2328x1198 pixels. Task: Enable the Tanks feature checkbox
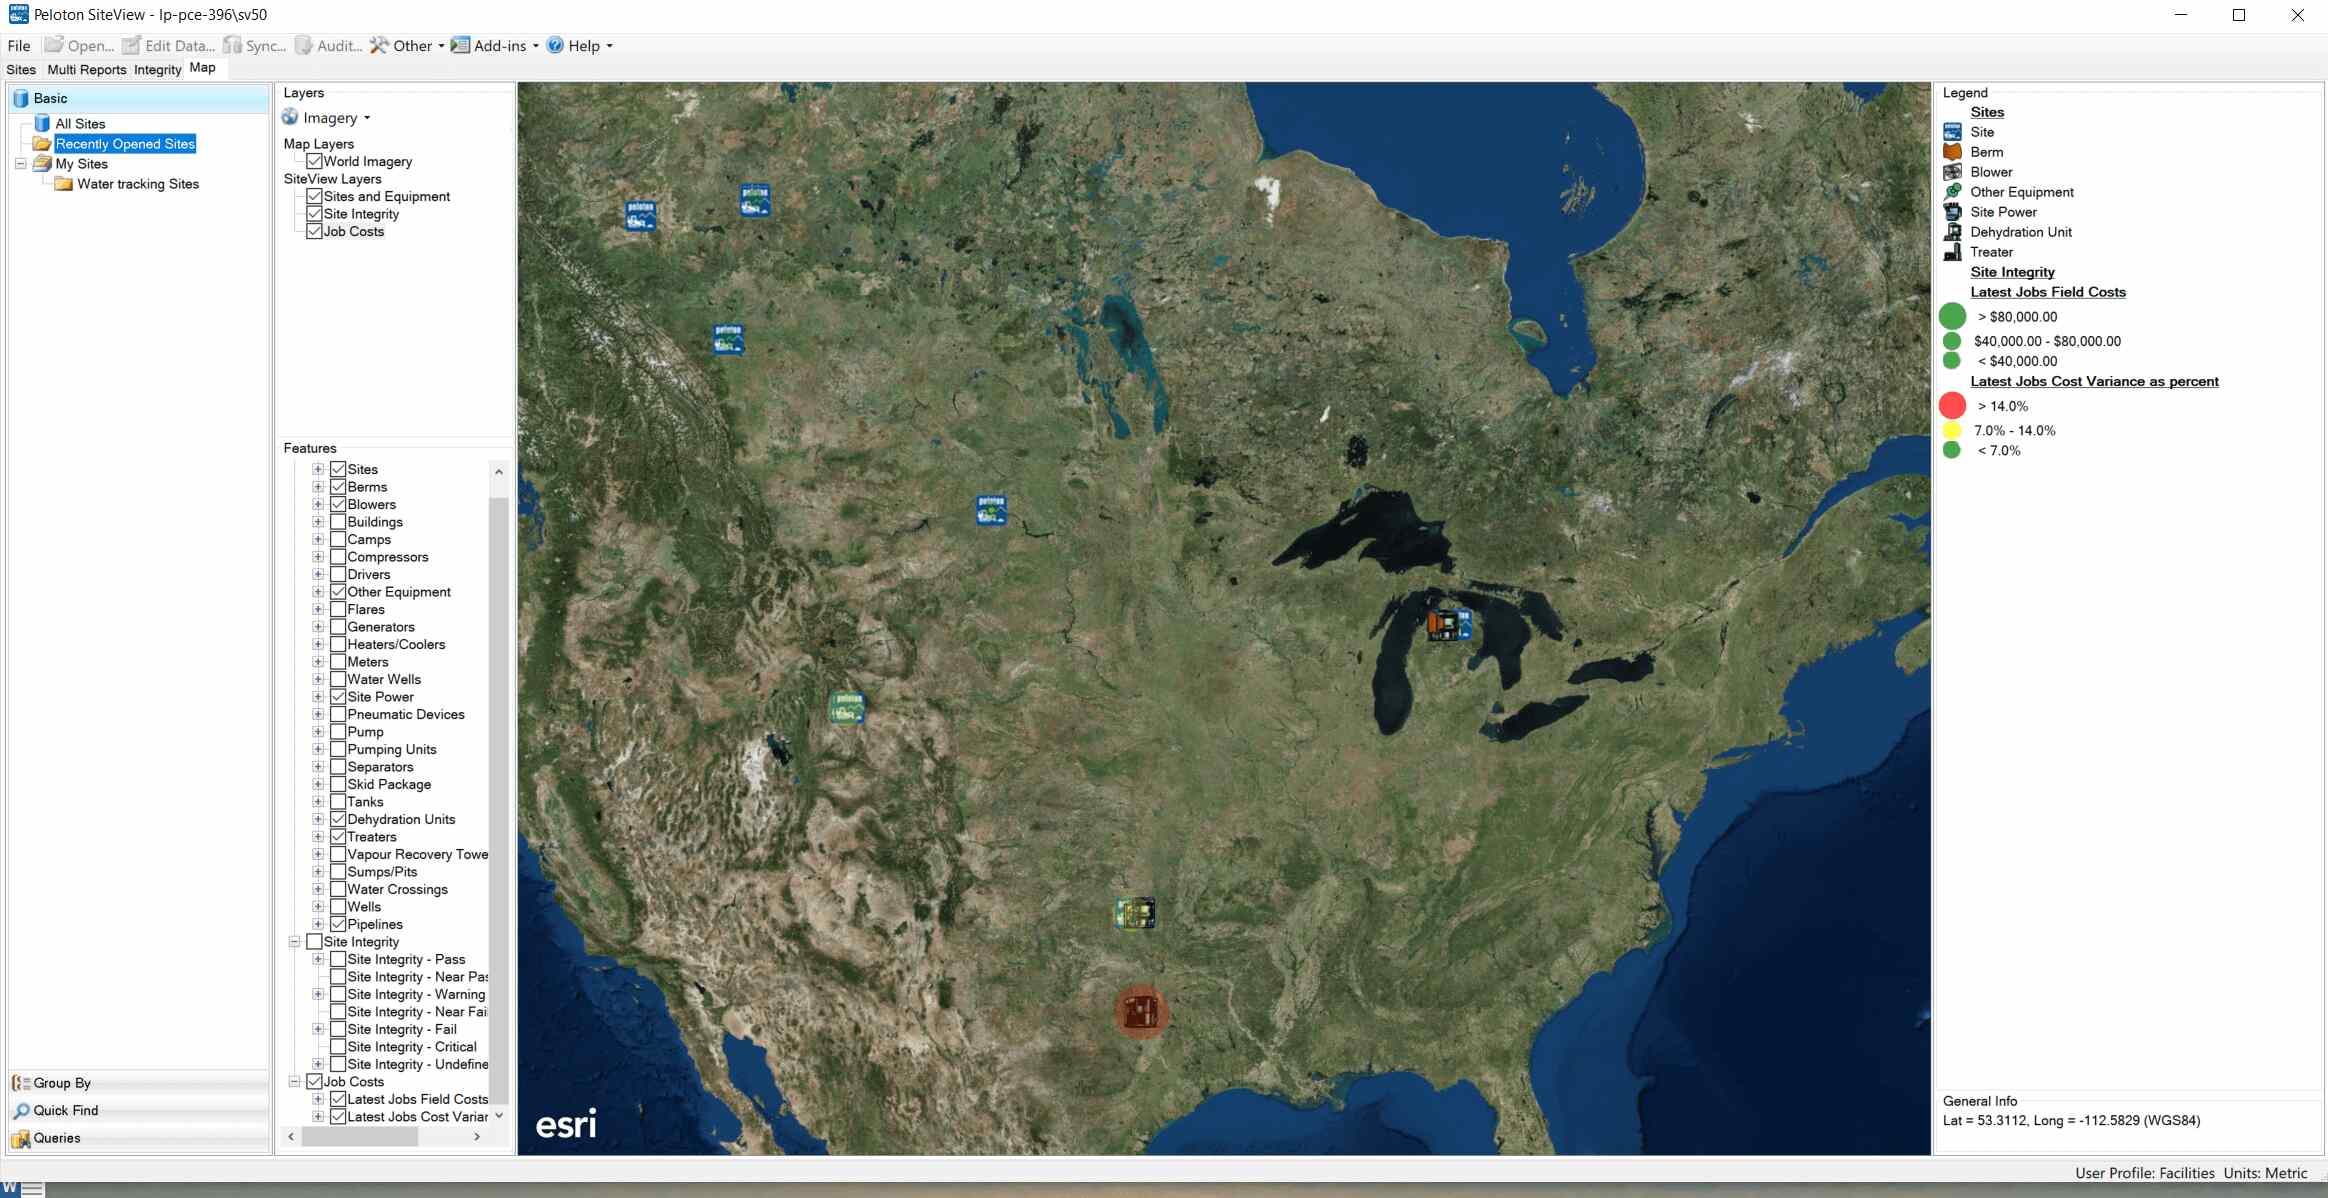[338, 802]
